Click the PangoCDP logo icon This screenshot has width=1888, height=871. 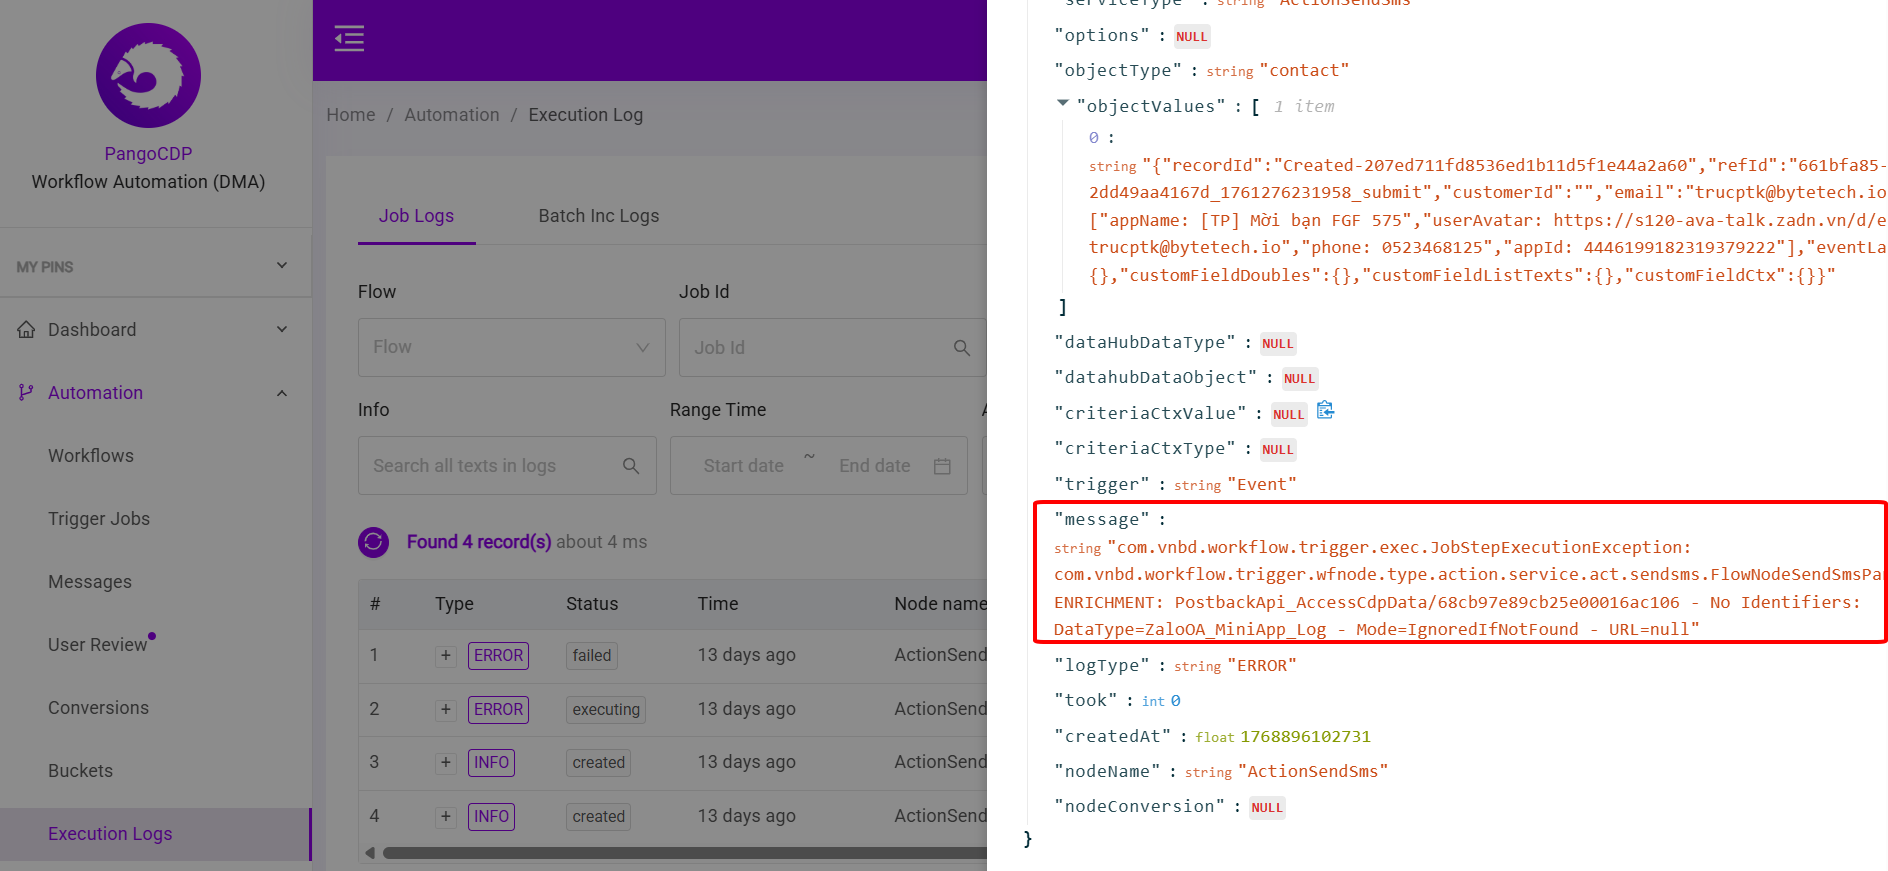tap(148, 76)
